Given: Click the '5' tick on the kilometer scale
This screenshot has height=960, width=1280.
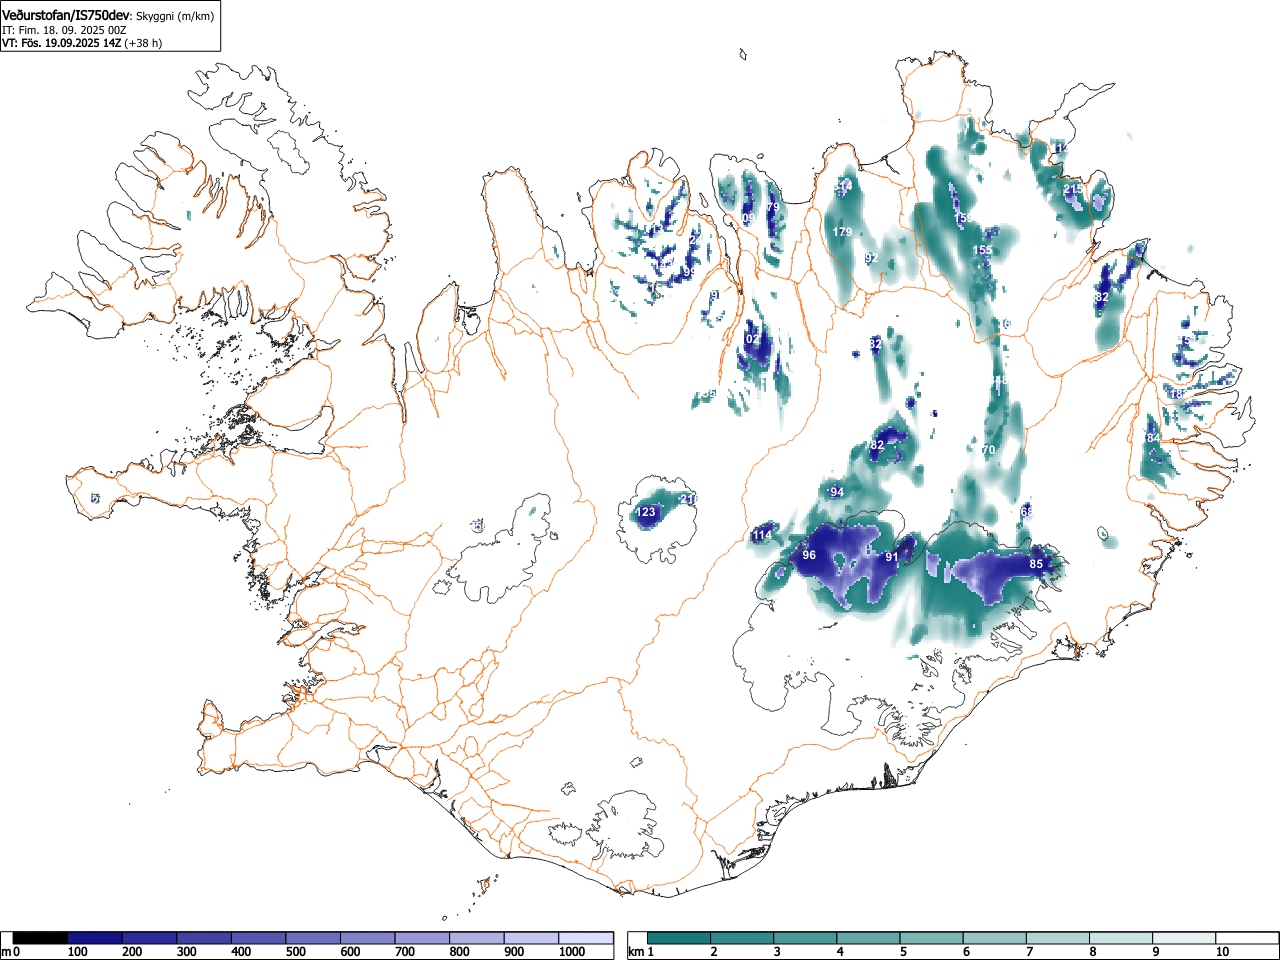Looking at the screenshot, I should pyautogui.click(x=903, y=952).
